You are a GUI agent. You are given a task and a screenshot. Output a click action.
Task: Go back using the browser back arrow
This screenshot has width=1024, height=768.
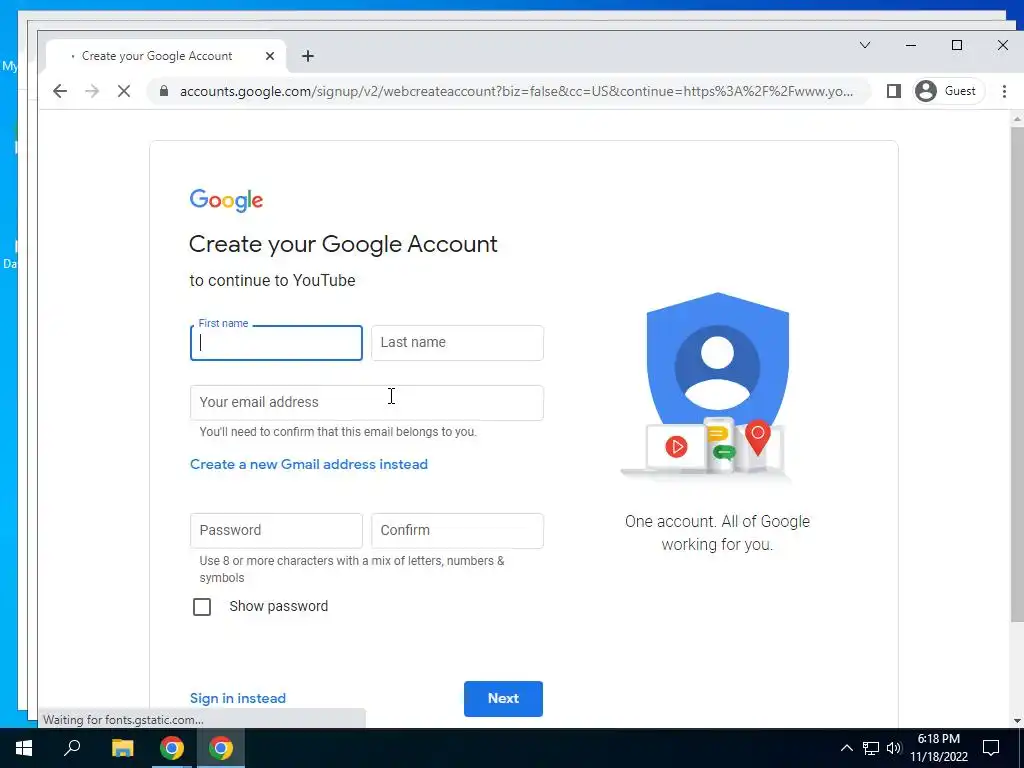pyautogui.click(x=60, y=91)
